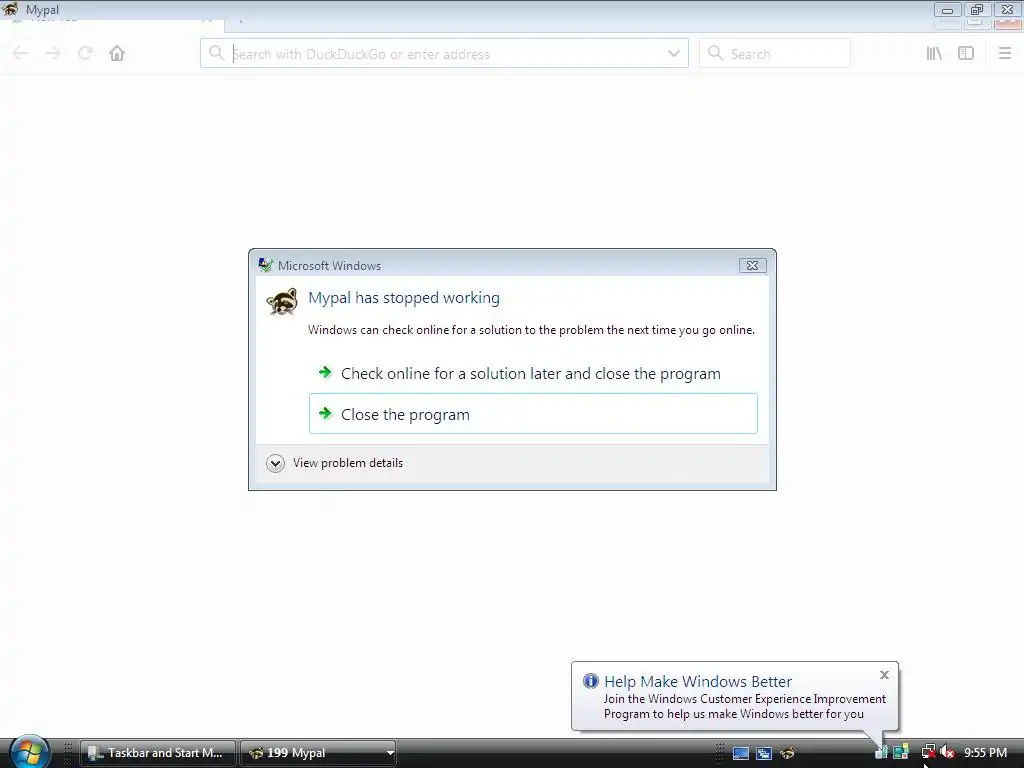Click the DuckDuckGo address bar field
Screen dimensions: 1024x768
pyautogui.click(x=444, y=54)
